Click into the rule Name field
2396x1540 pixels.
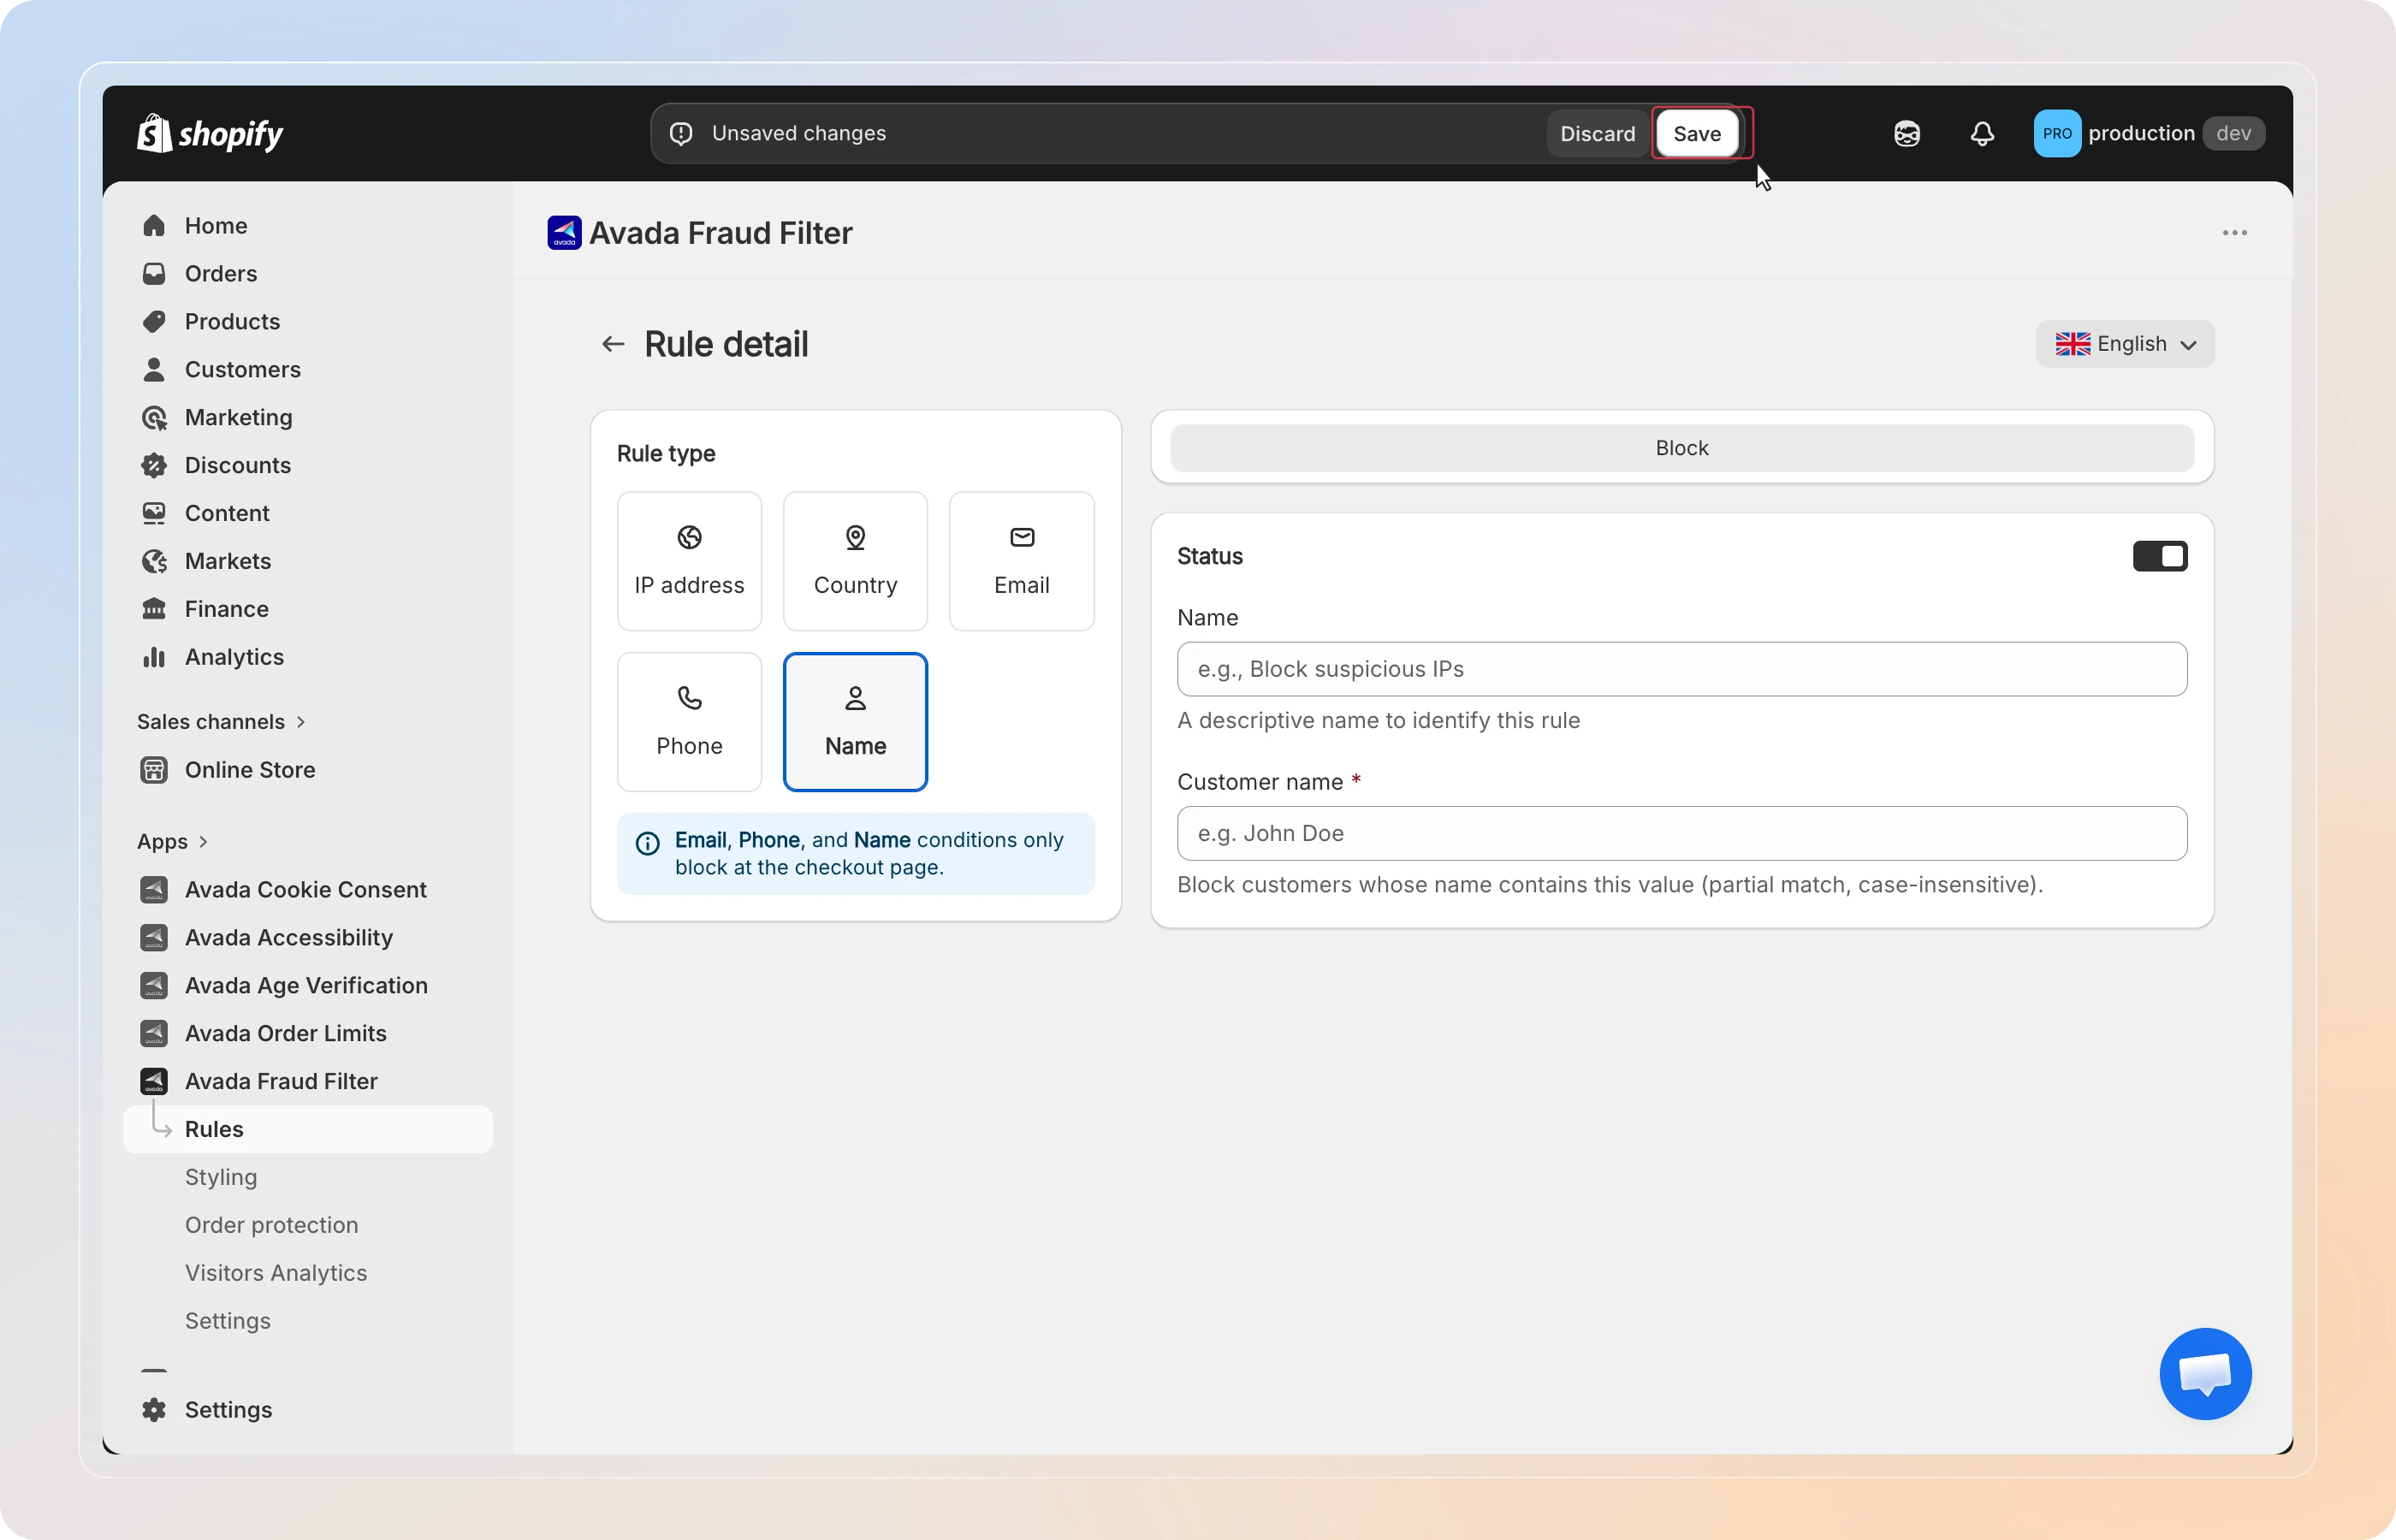pos(1682,669)
